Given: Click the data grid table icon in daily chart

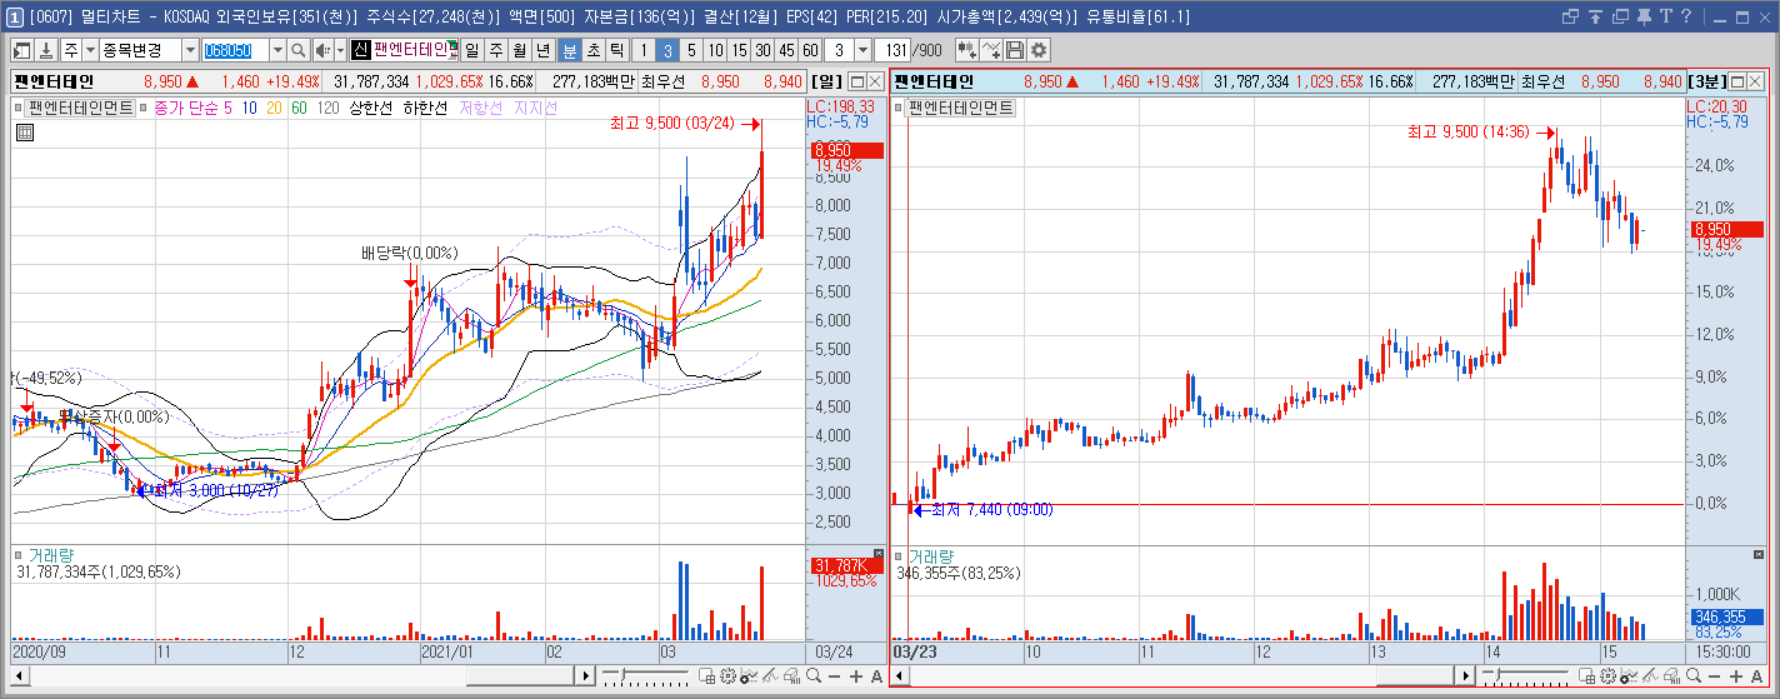Looking at the screenshot, I should (x=25, y=132).
